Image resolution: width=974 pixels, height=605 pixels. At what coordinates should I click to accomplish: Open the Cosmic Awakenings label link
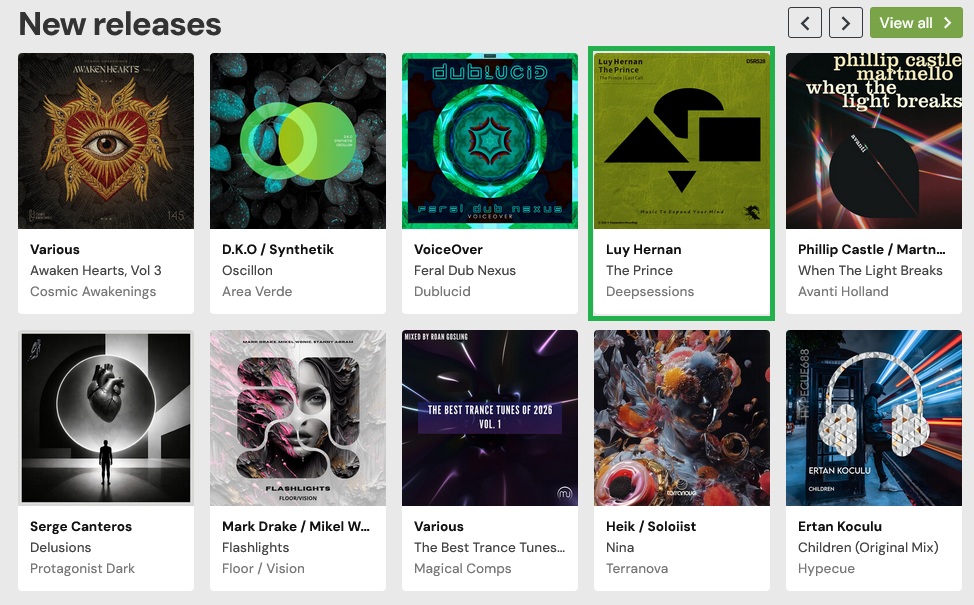point(93,291)
